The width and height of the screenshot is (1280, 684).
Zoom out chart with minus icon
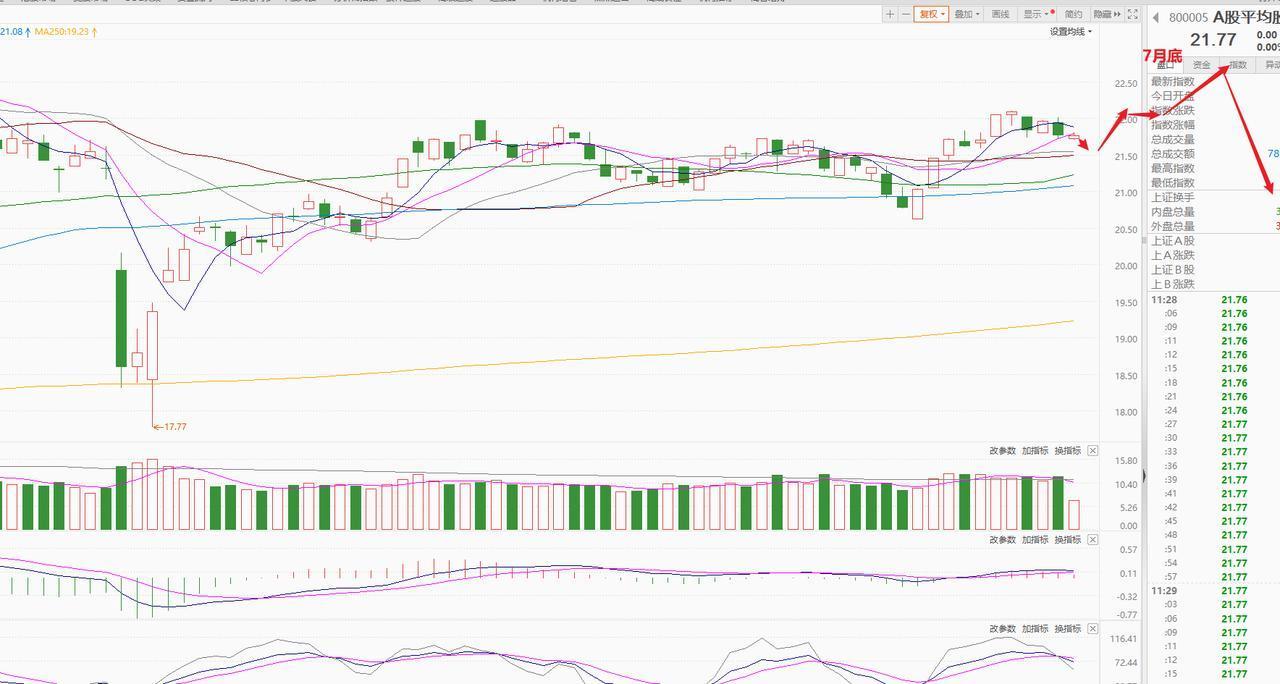tap(906, 14)
